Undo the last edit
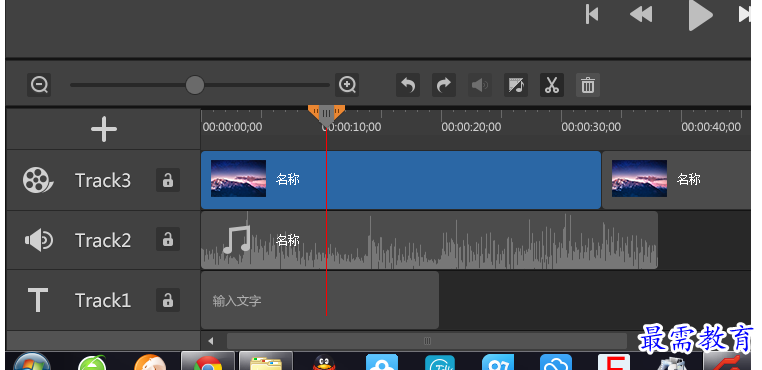762x370 pixels. (408, 85)
